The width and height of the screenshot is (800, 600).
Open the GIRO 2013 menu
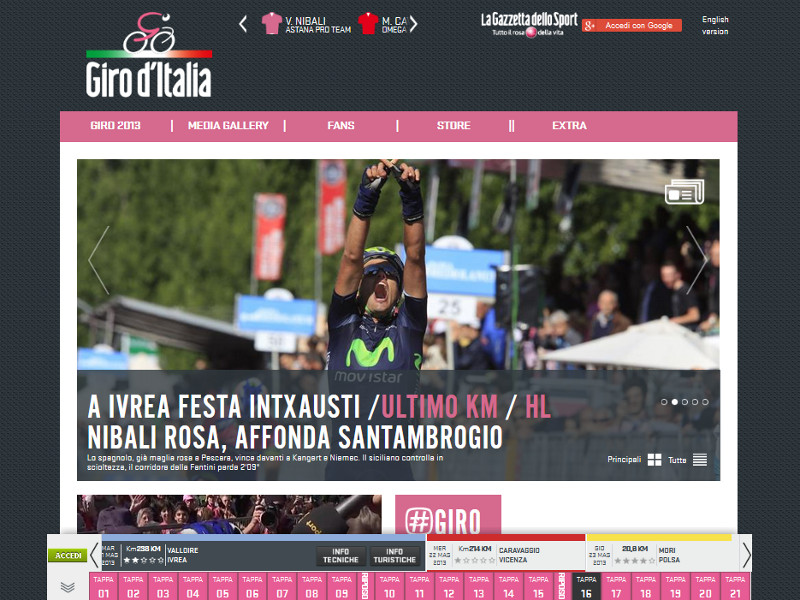(x=115, y=126)
